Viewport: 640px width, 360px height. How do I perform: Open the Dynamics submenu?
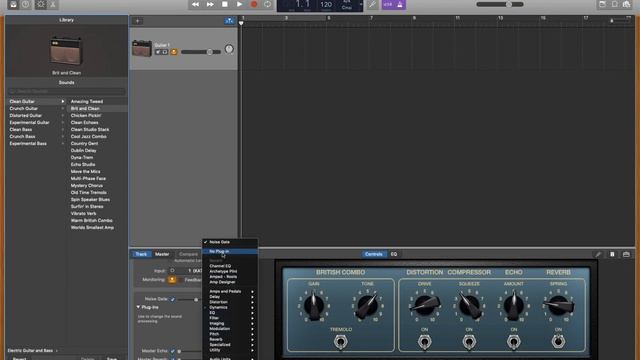click(x=230, y=307)
